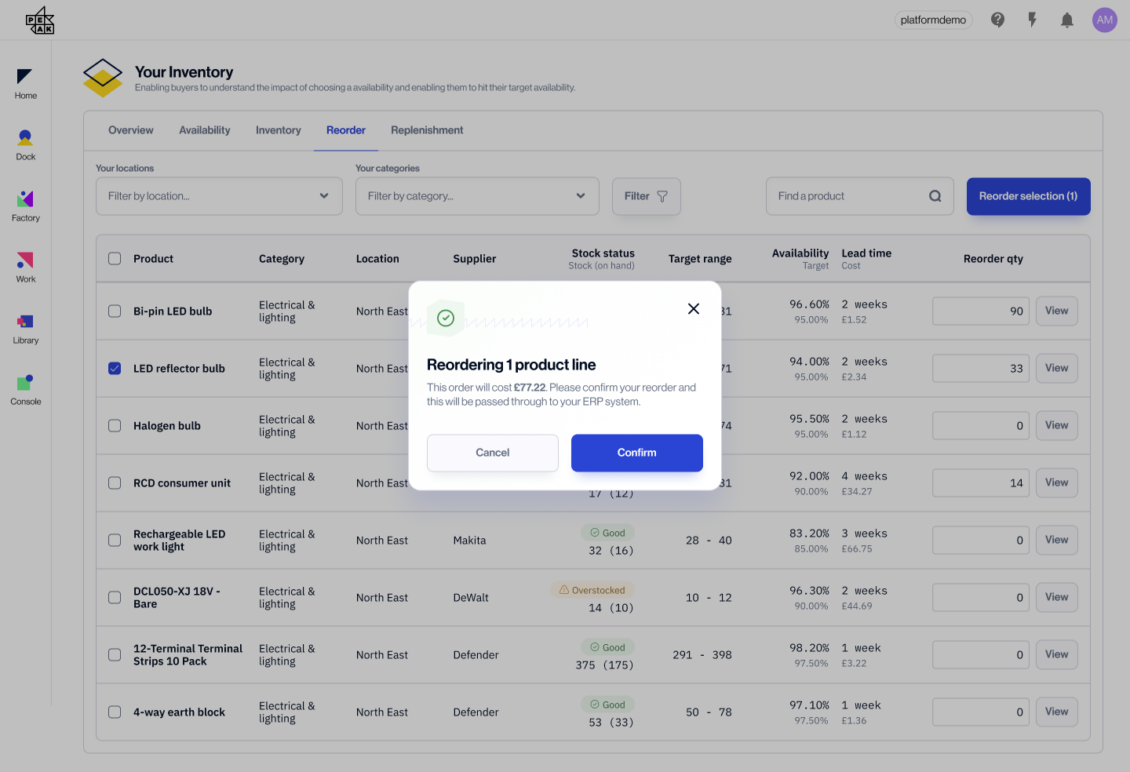Image resolution: width=1130 pixels, height=772 pixels.
Task: Open the Home icon in sidebar
Action: point(25,79)
